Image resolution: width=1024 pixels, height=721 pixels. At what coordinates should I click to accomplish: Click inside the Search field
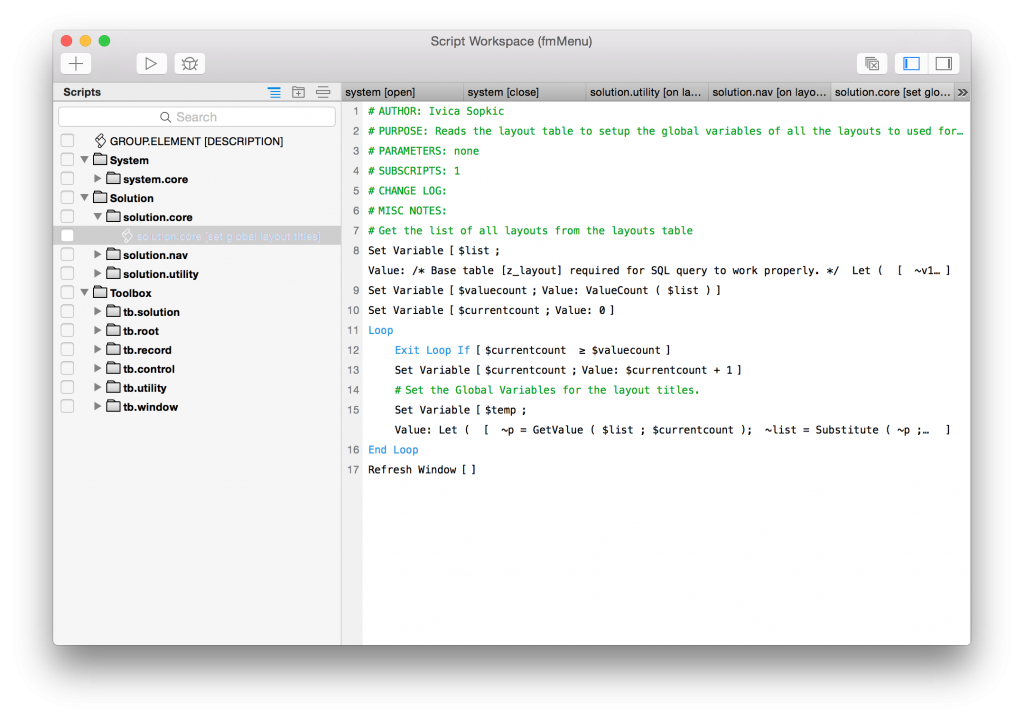[196, 116]
